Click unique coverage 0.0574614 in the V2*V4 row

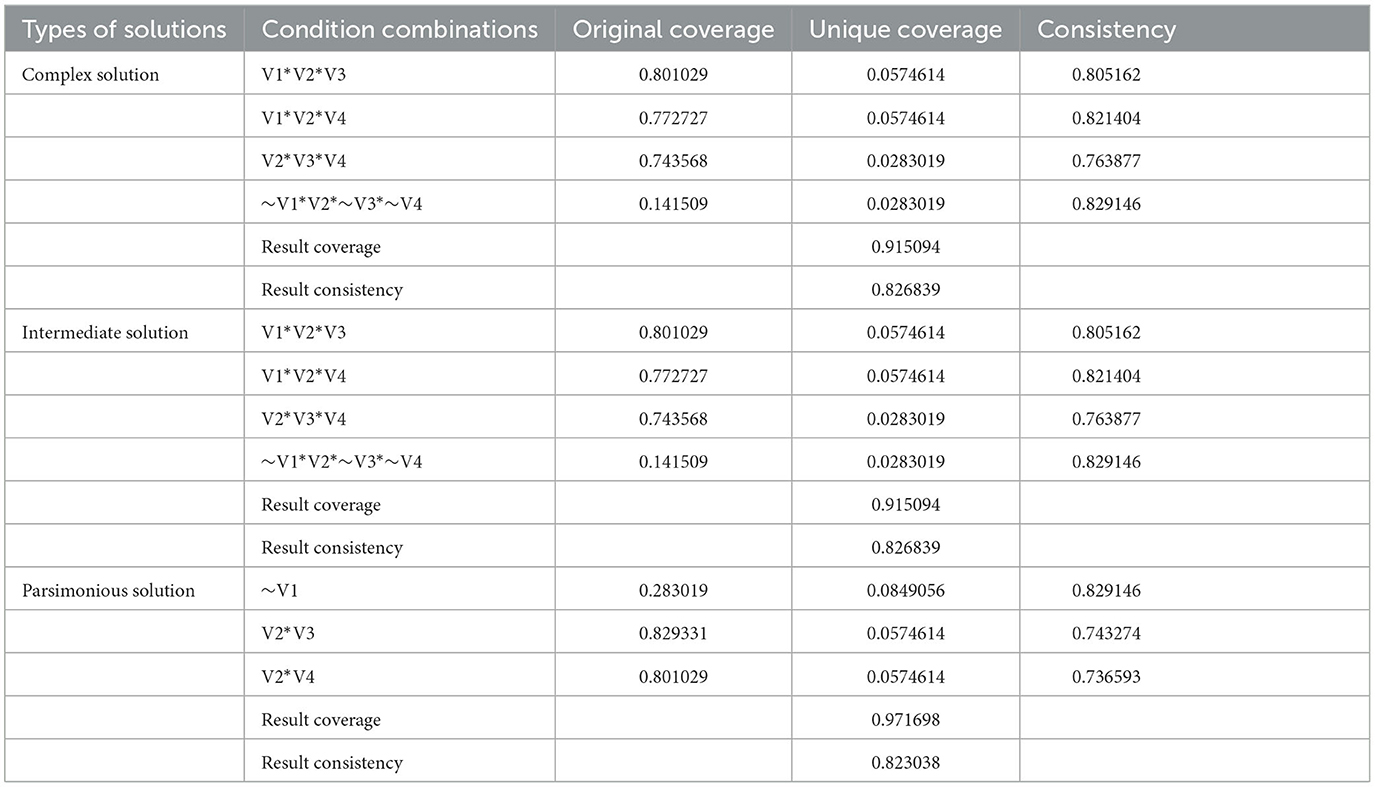[905, 677]
